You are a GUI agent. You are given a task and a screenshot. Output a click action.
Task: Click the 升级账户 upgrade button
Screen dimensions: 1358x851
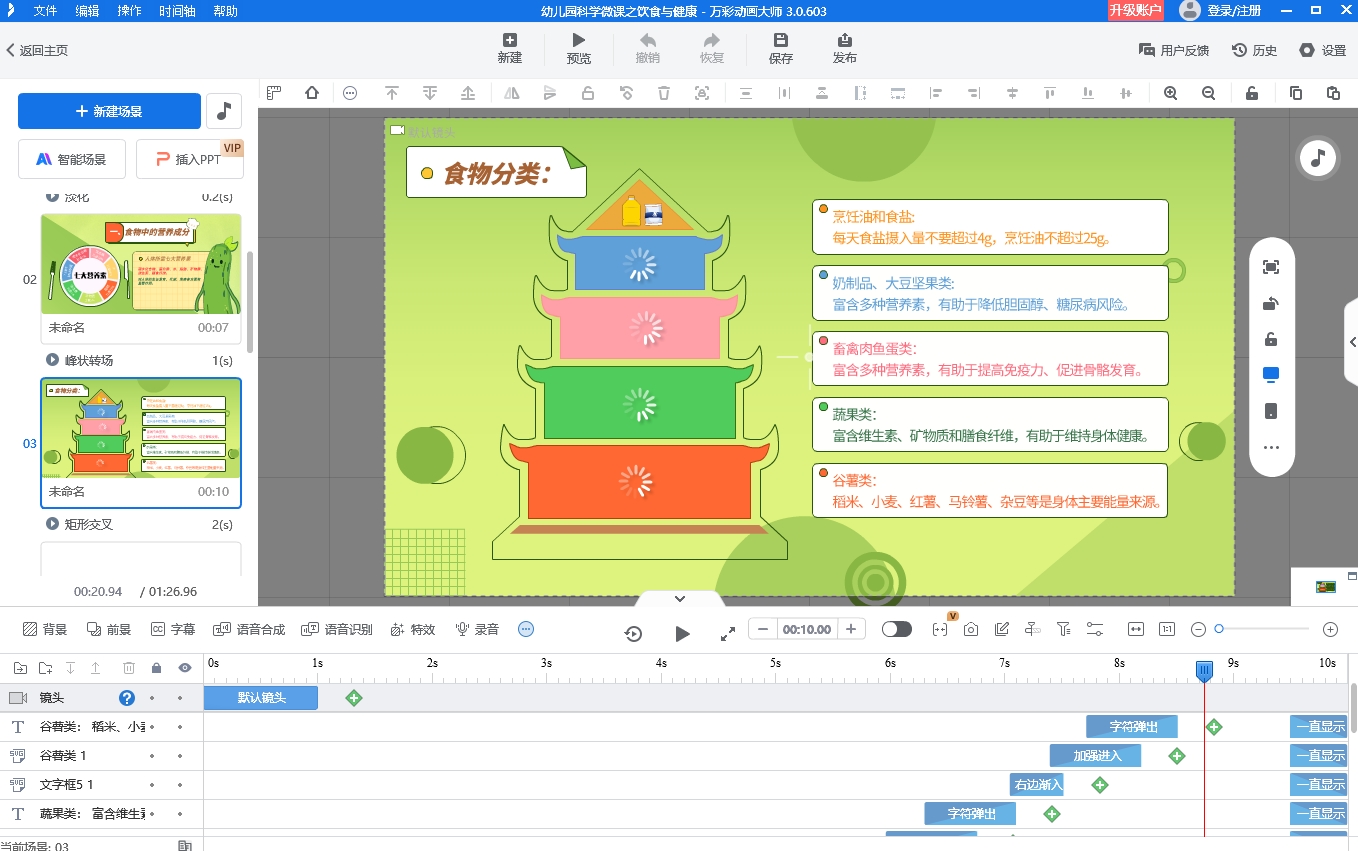pyautogui.click(x=1135, y=11)
